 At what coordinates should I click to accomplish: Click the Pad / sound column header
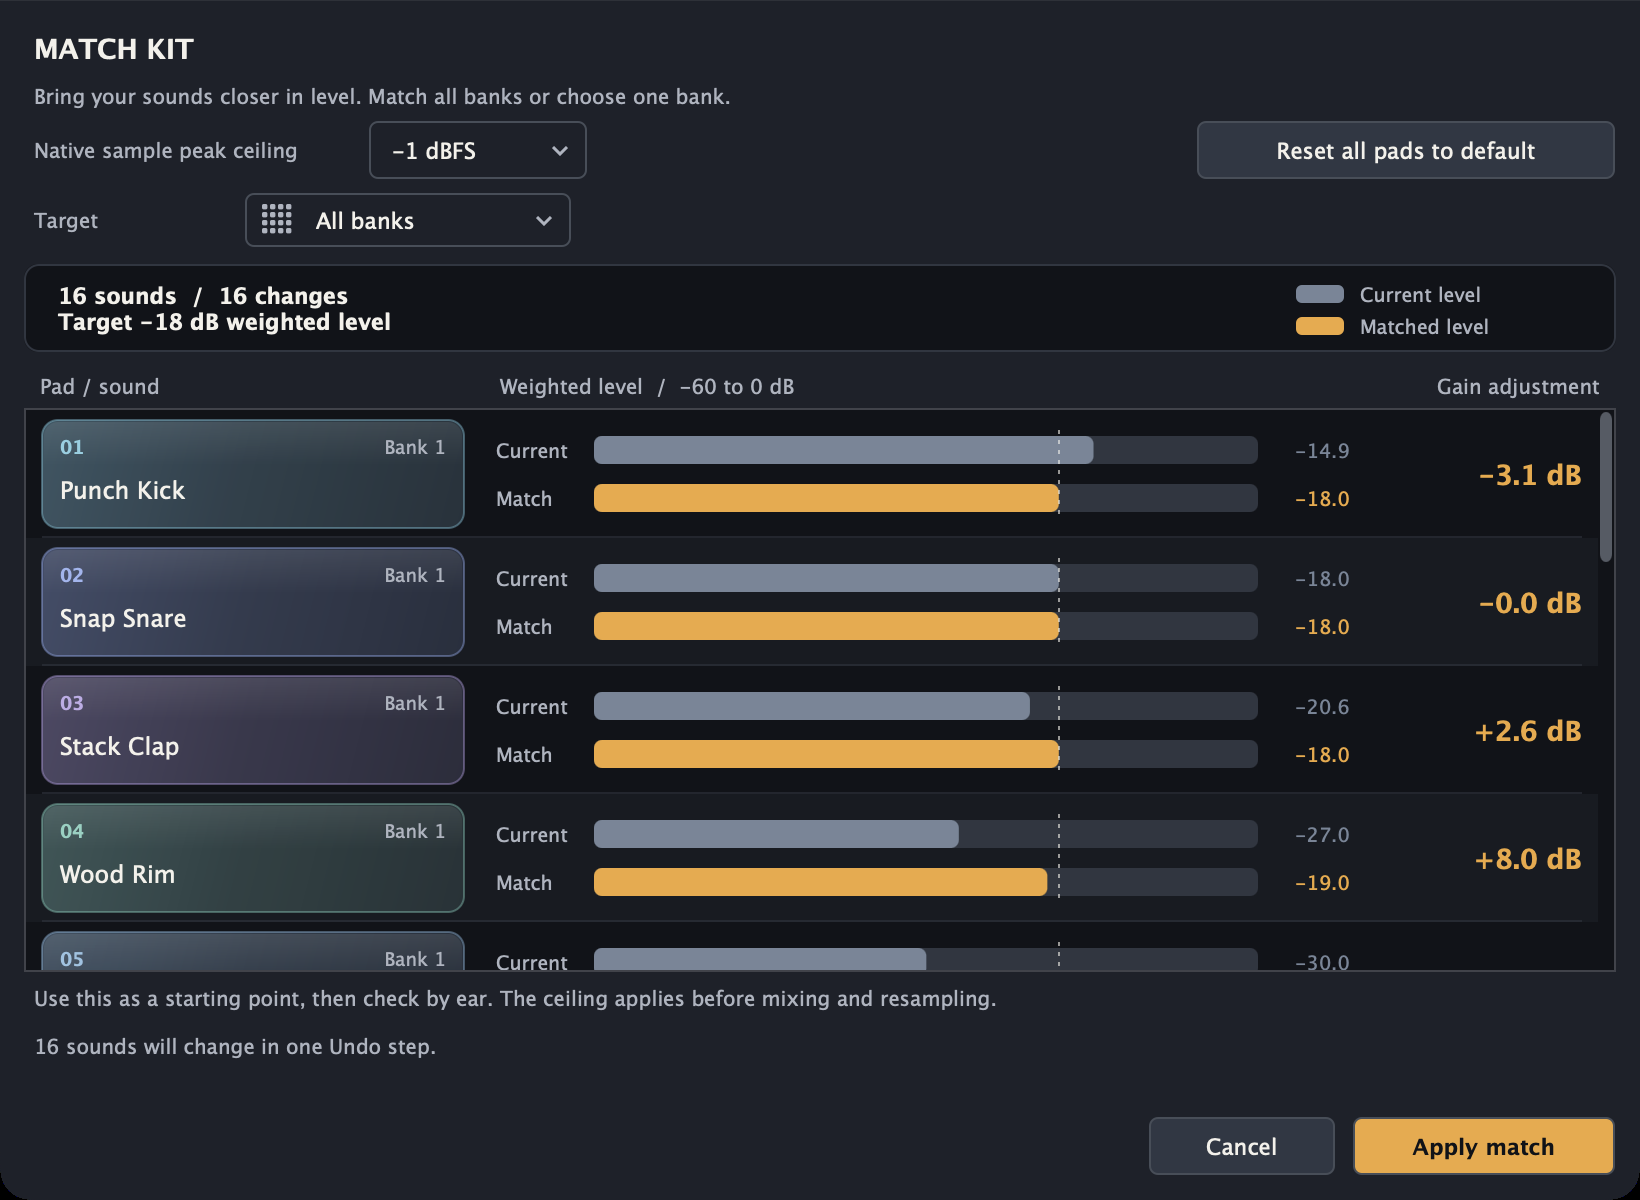99,387
